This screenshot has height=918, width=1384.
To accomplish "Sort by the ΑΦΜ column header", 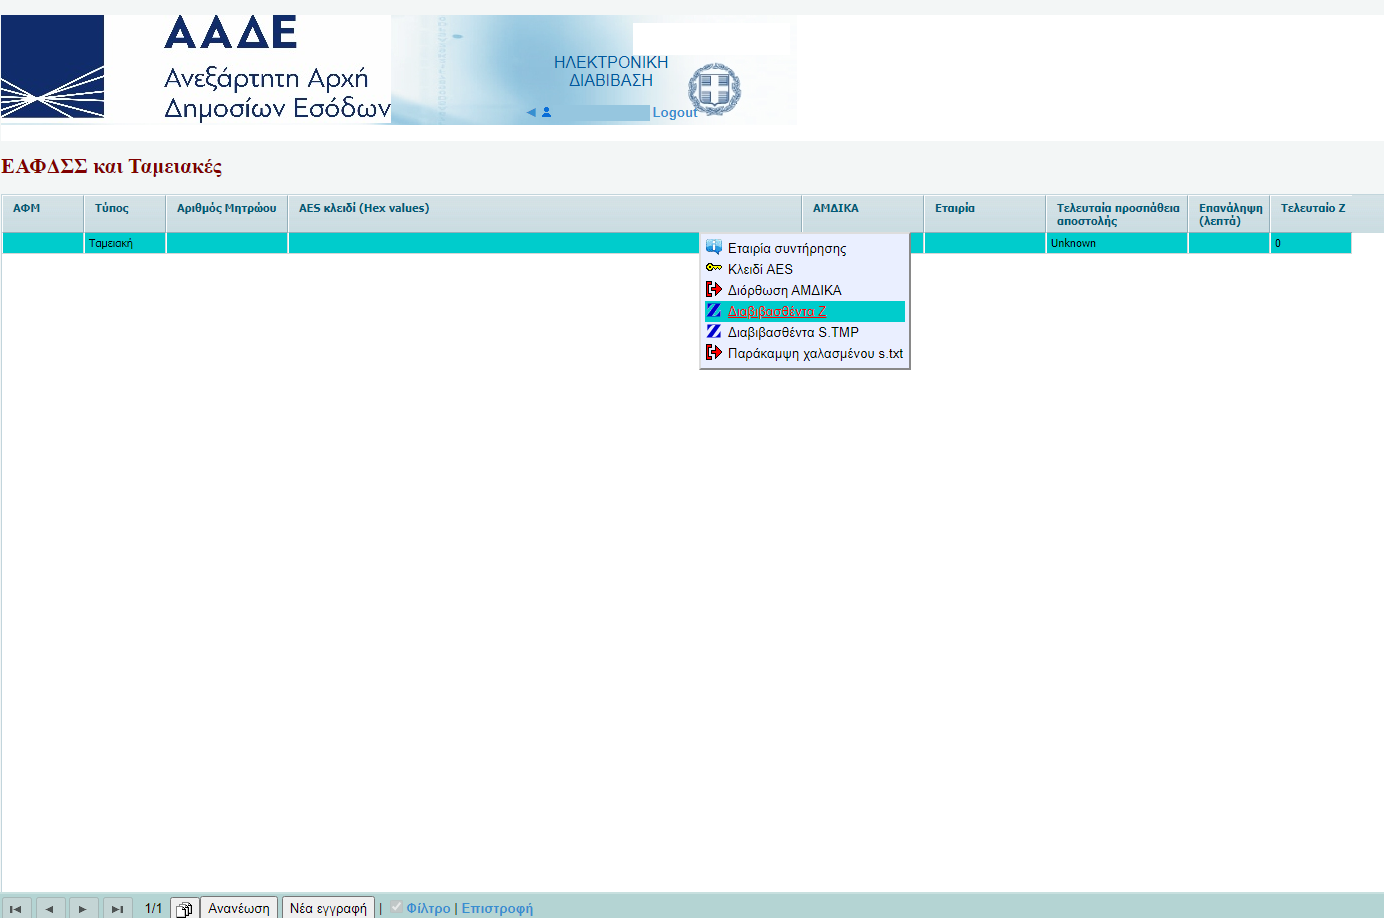I will click(27, 208).
